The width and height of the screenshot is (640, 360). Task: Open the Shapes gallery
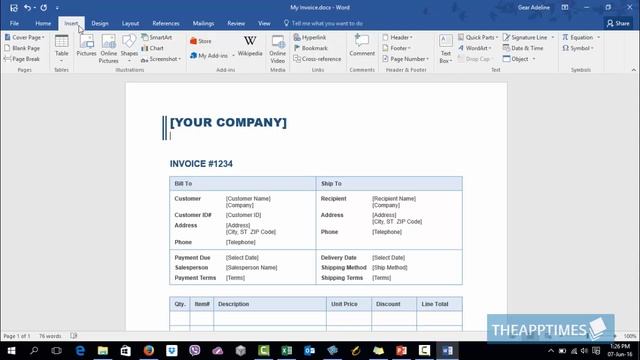(x=129, y=48)
